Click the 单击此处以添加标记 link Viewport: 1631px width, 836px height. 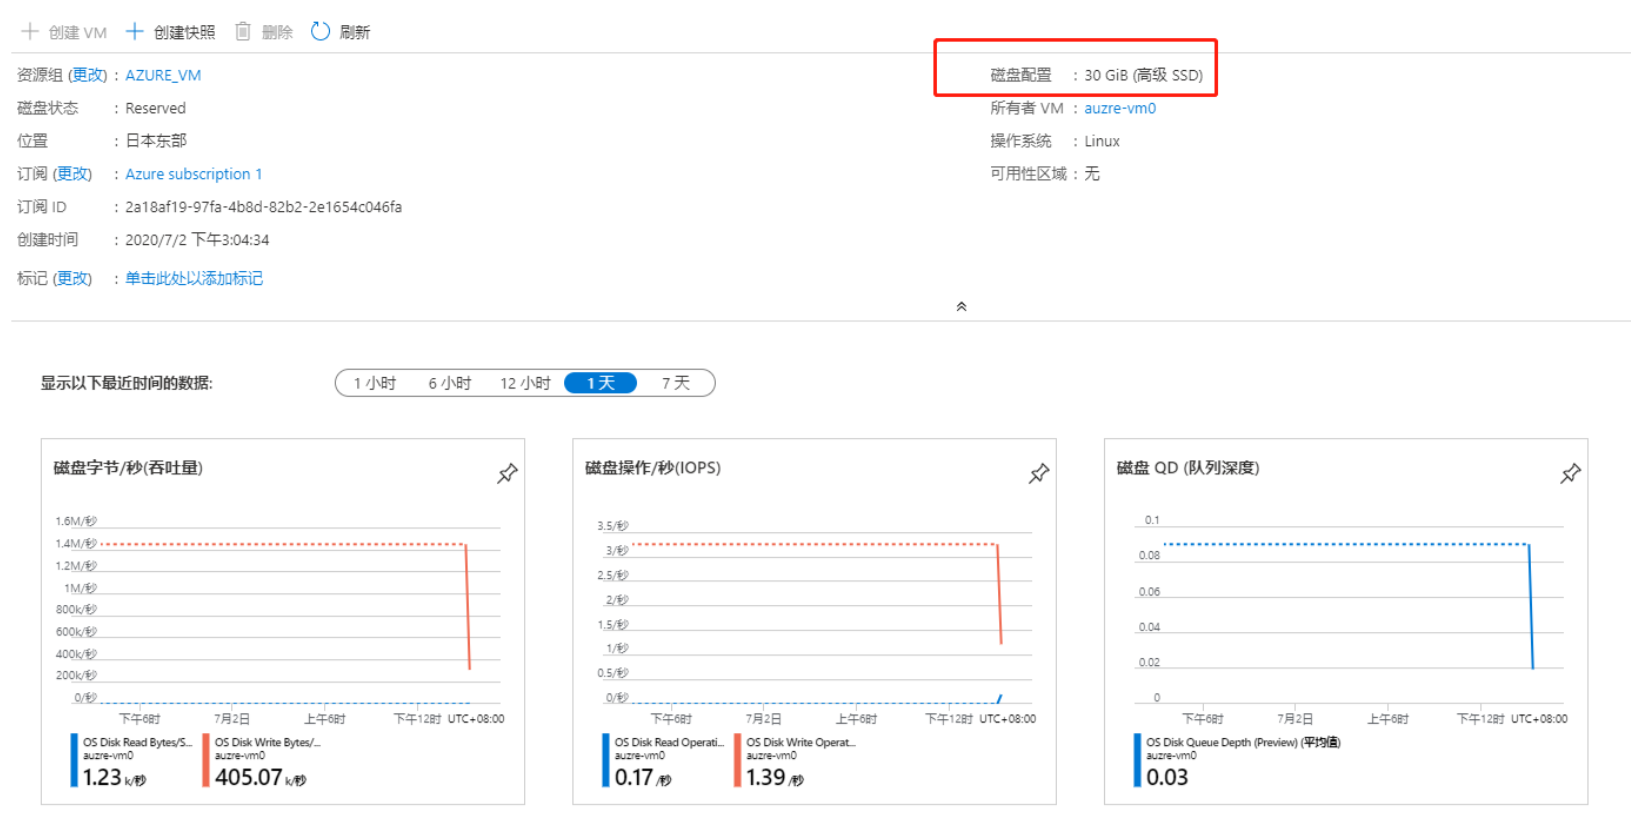point(194,278)
